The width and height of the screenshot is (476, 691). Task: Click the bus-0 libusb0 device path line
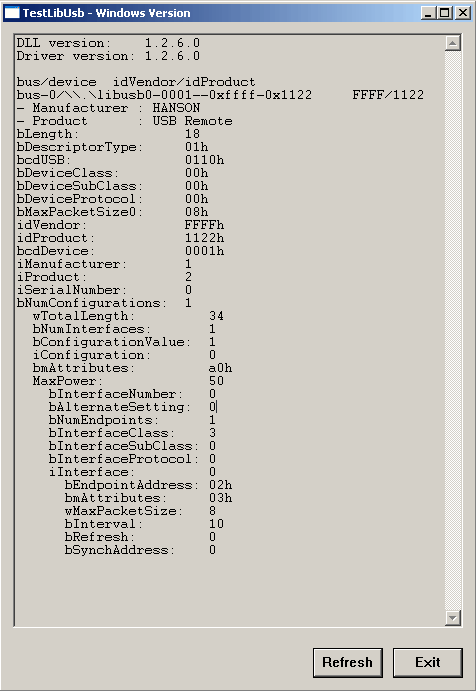point(220,95)
